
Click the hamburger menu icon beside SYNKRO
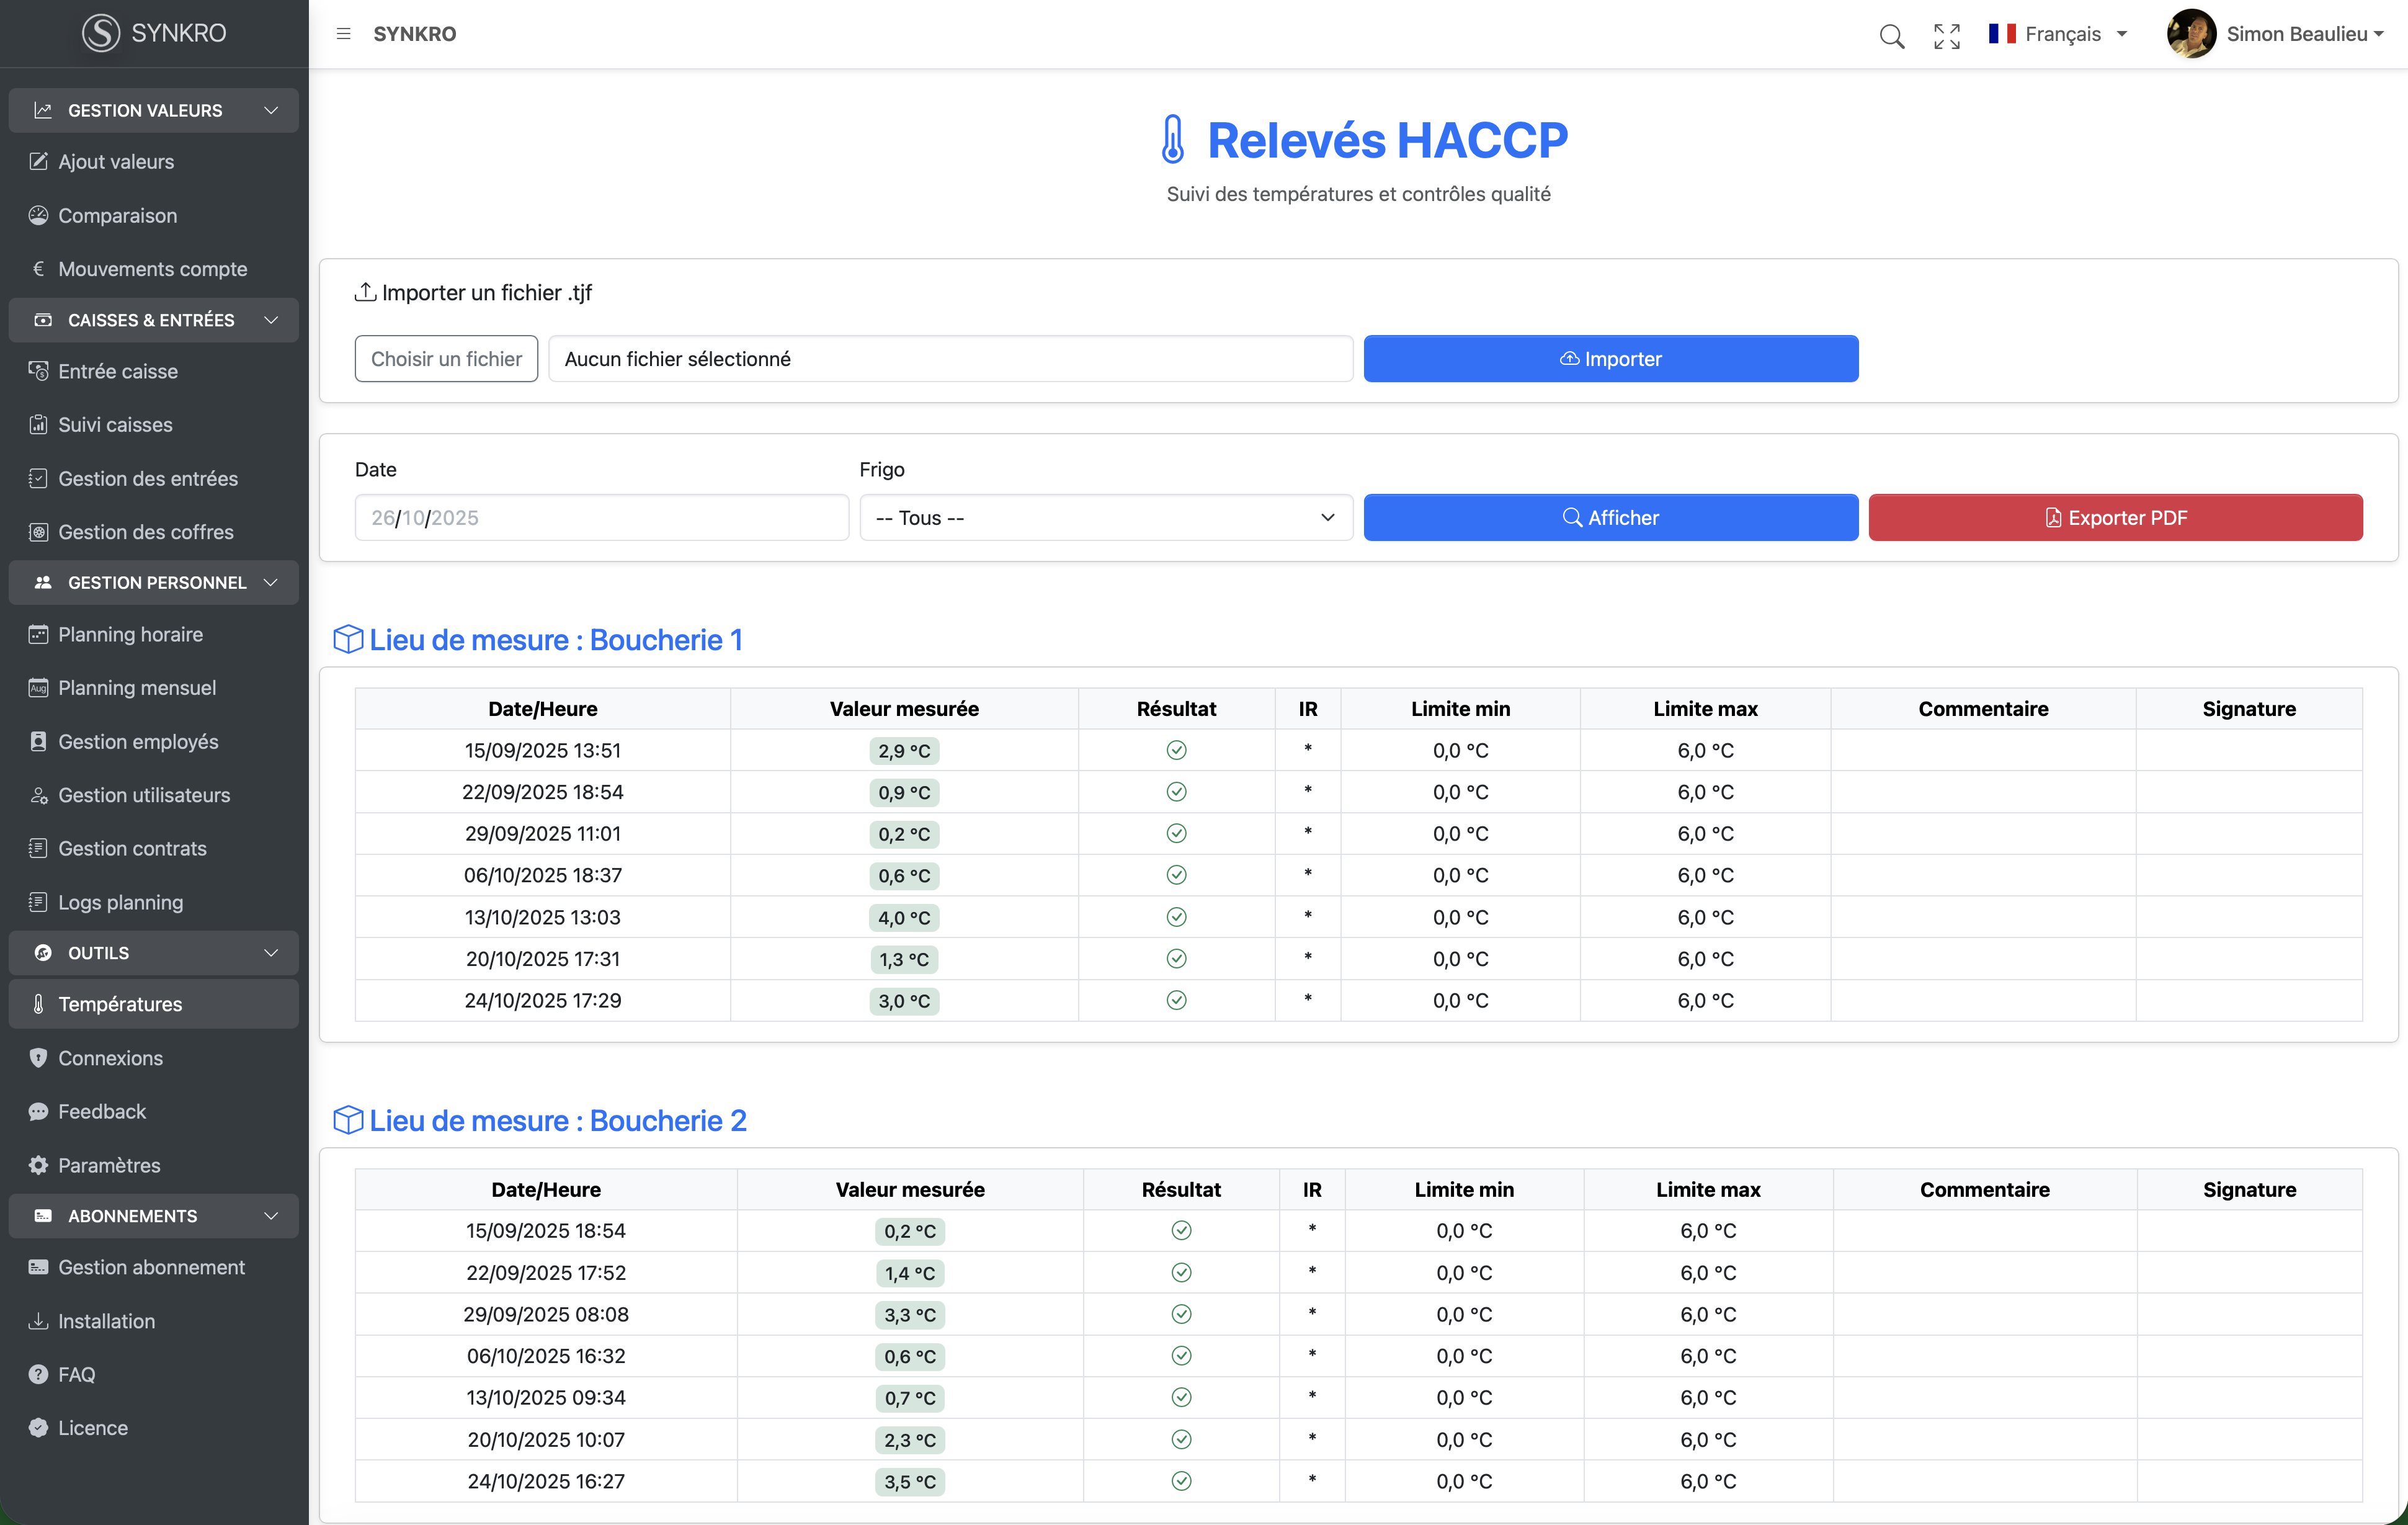(x=343, y=34)
